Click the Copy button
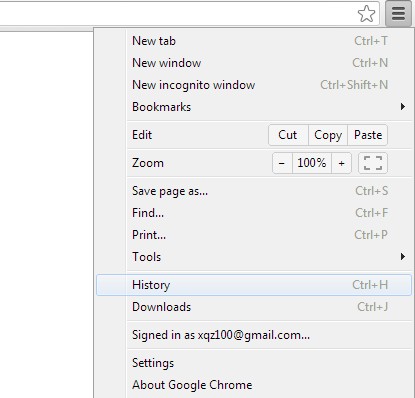This screenshot has height=398, width=415. click(x=328, y=135)
